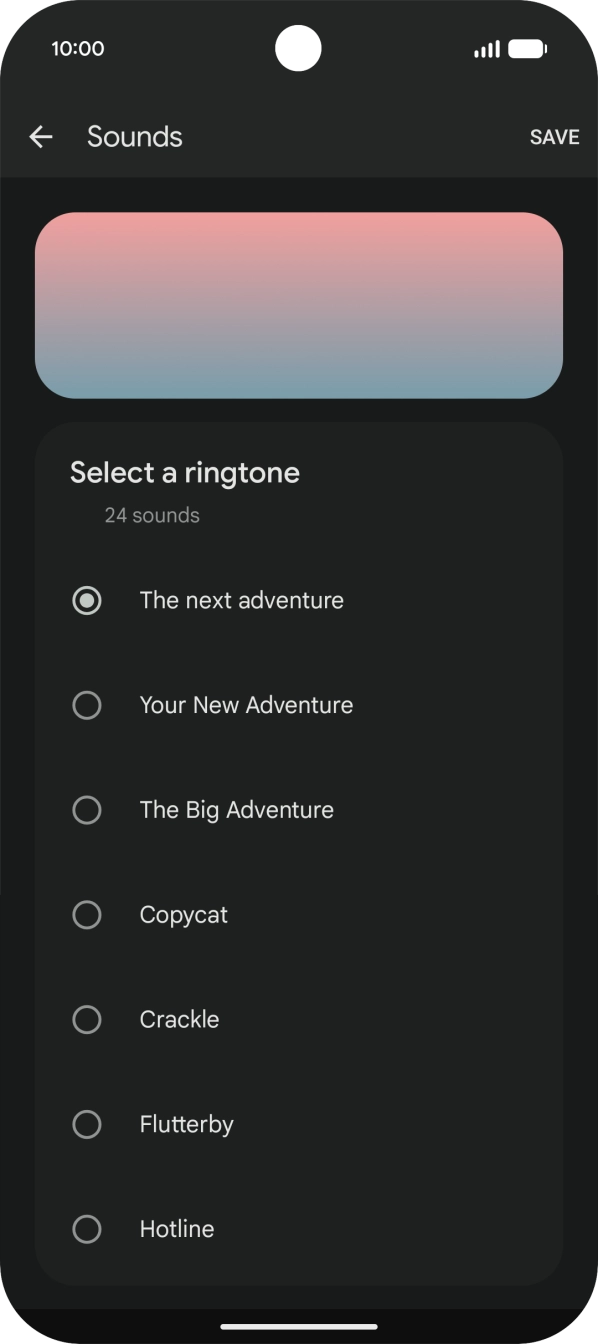The width and height of the screenshot is (598, 1344).
Task: Tap the clock showing 10:00
Action: (78, 48)
